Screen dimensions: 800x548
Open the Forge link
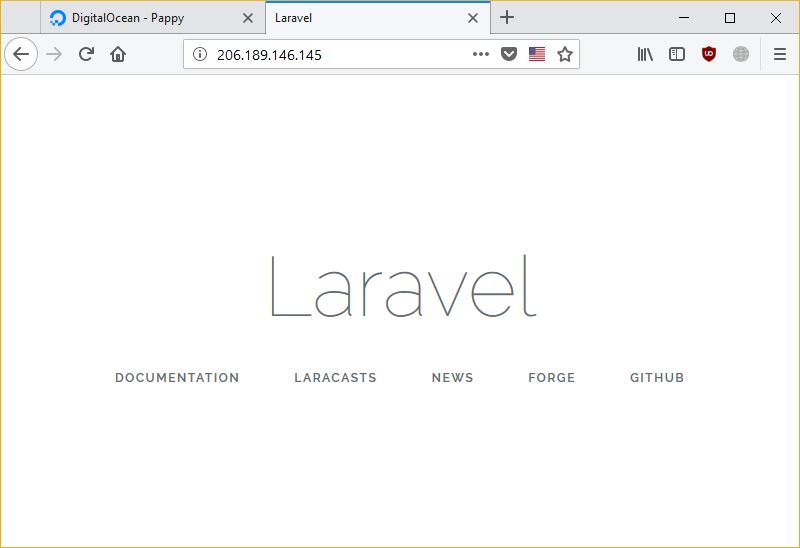pyautogui.click(x=552, y=378)
